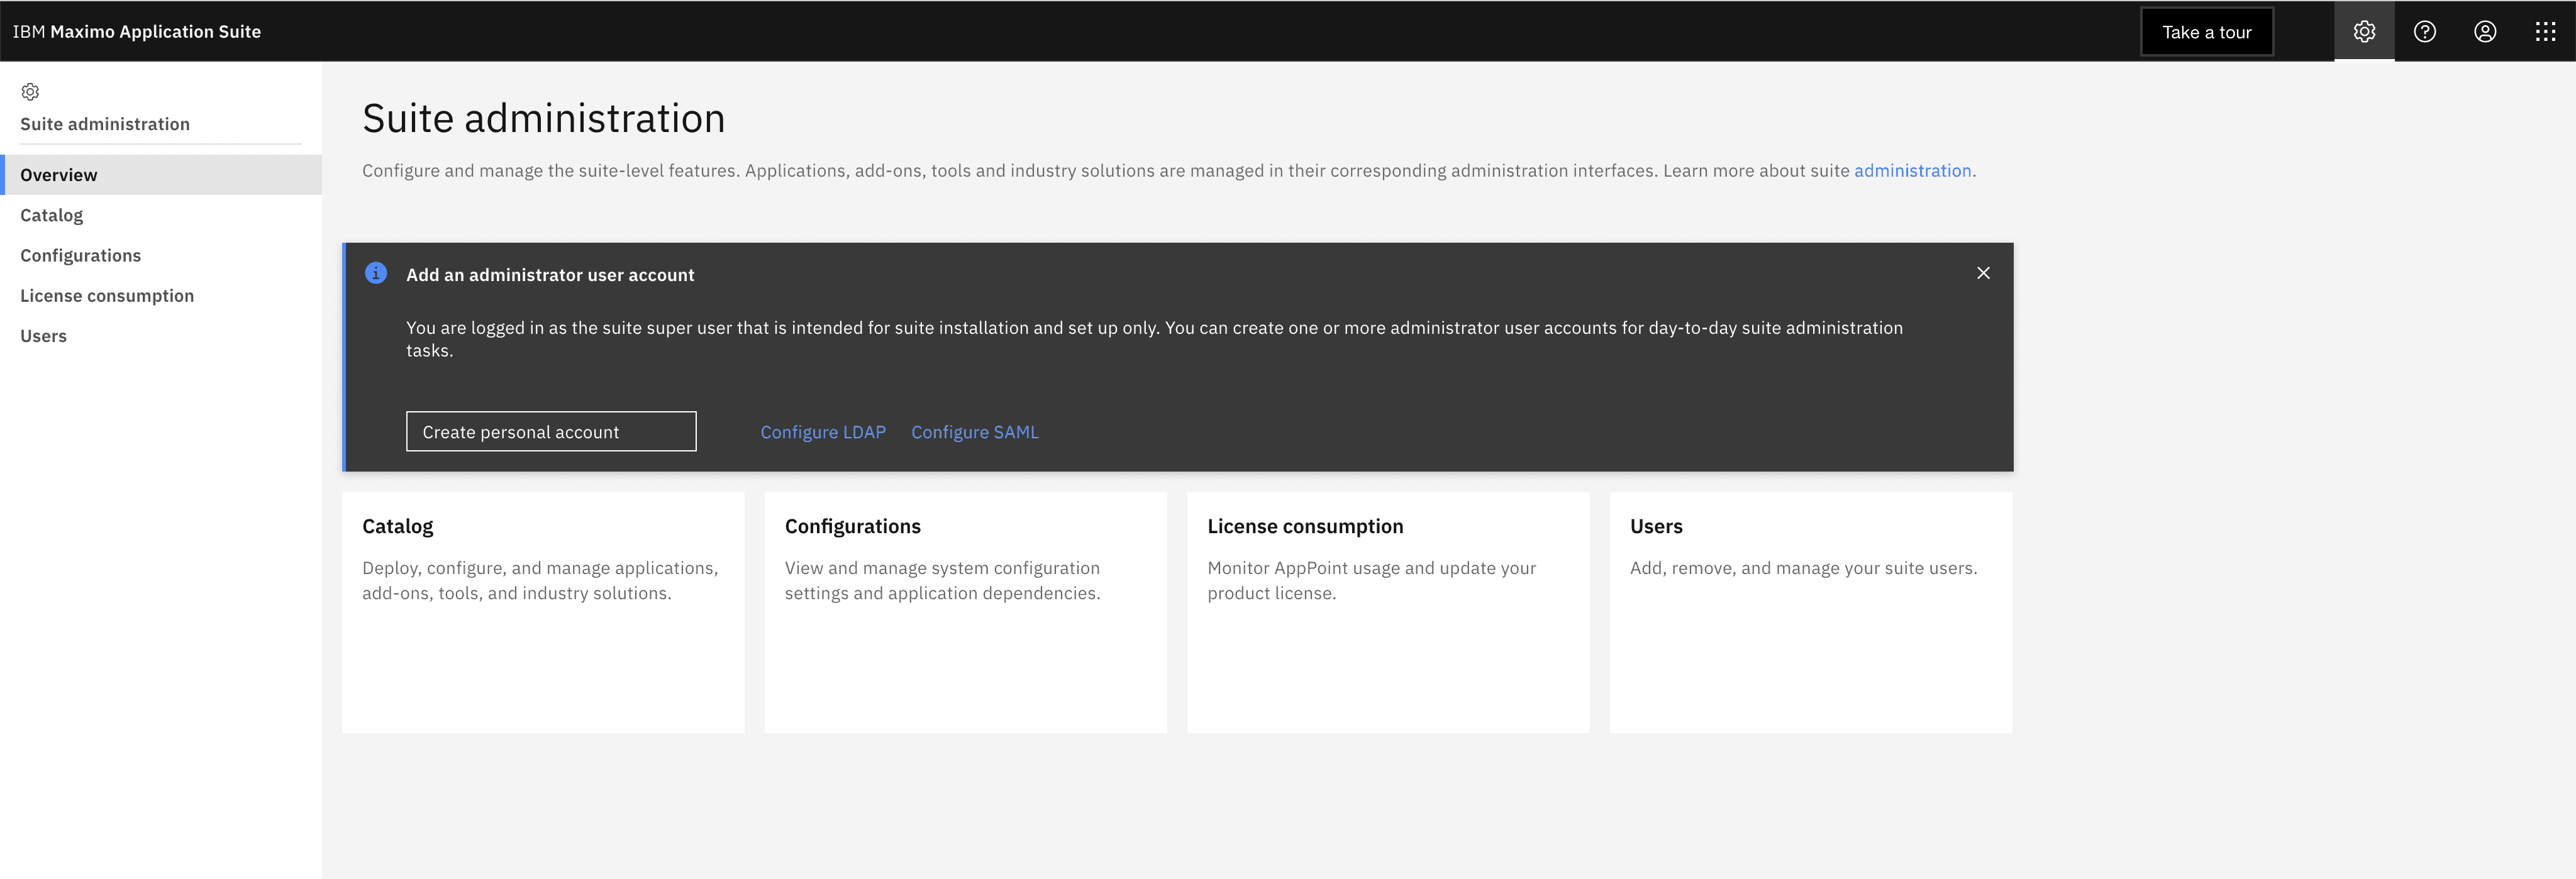2576x879 pixels.
Task: Open the user profile icon
Action: click(x=2485, y=31)
